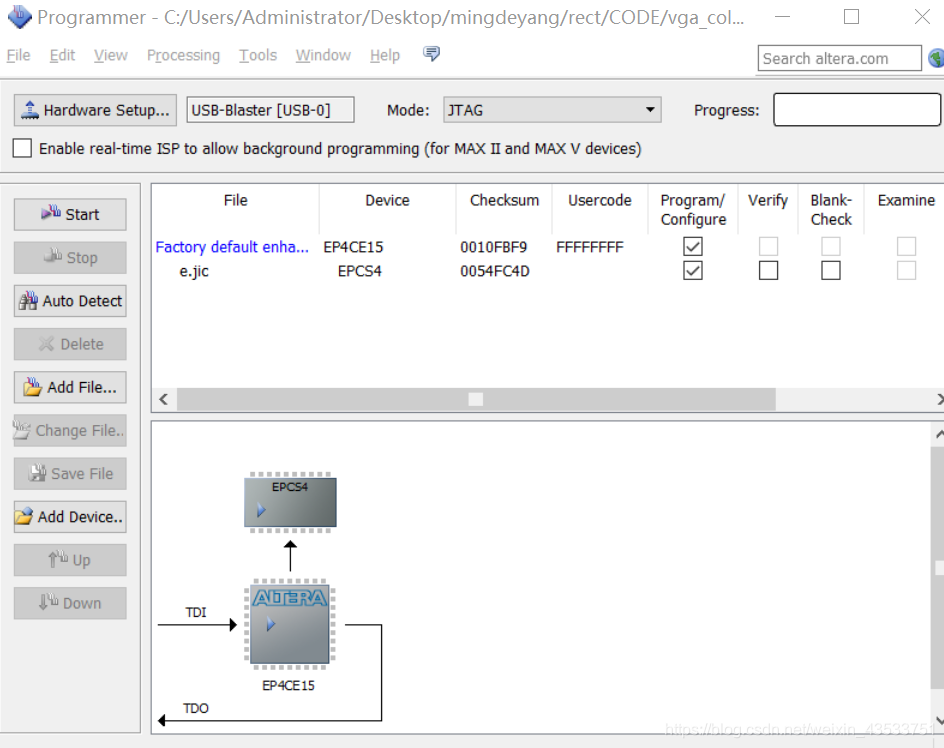The height and width of the screenshot is (748, 944).
Task: Open the View menu
Action: point(111,55)
